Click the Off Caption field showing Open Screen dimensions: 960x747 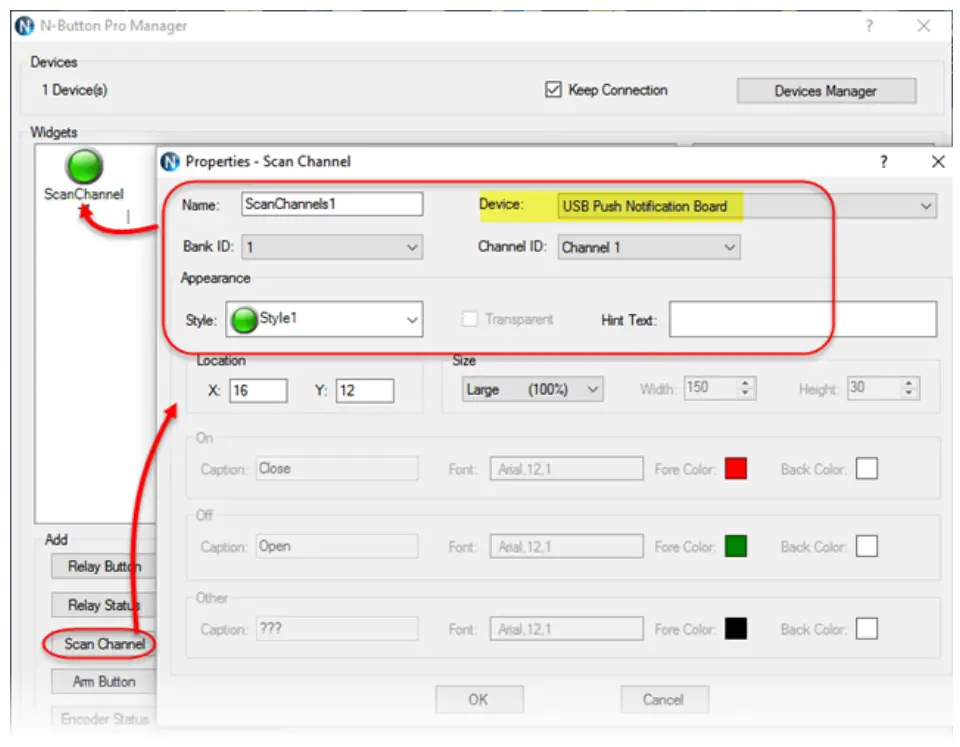pyautogui.click(x=337, y=546)
